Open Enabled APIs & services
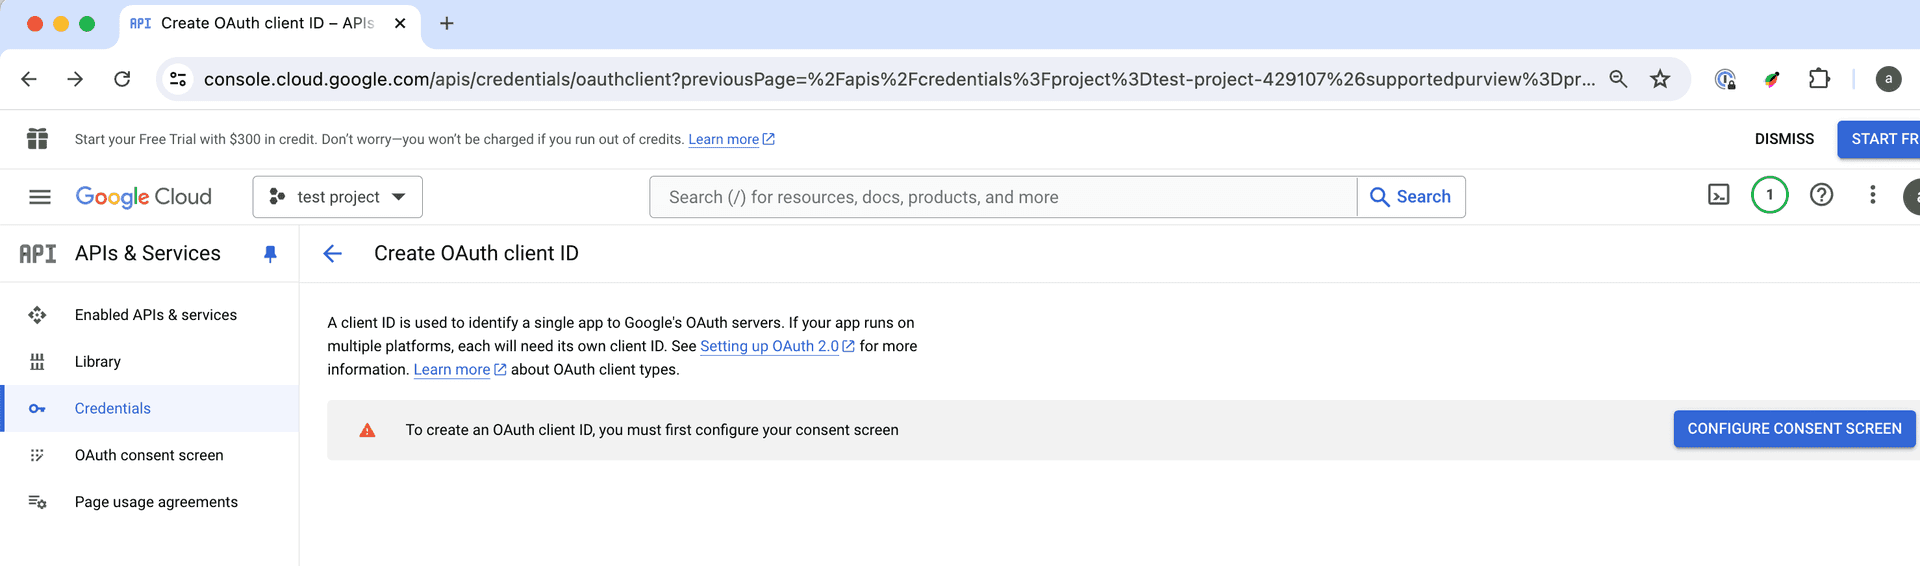Image resolution: width=1920 pixels, height=566 pixels. coord(150,315)
